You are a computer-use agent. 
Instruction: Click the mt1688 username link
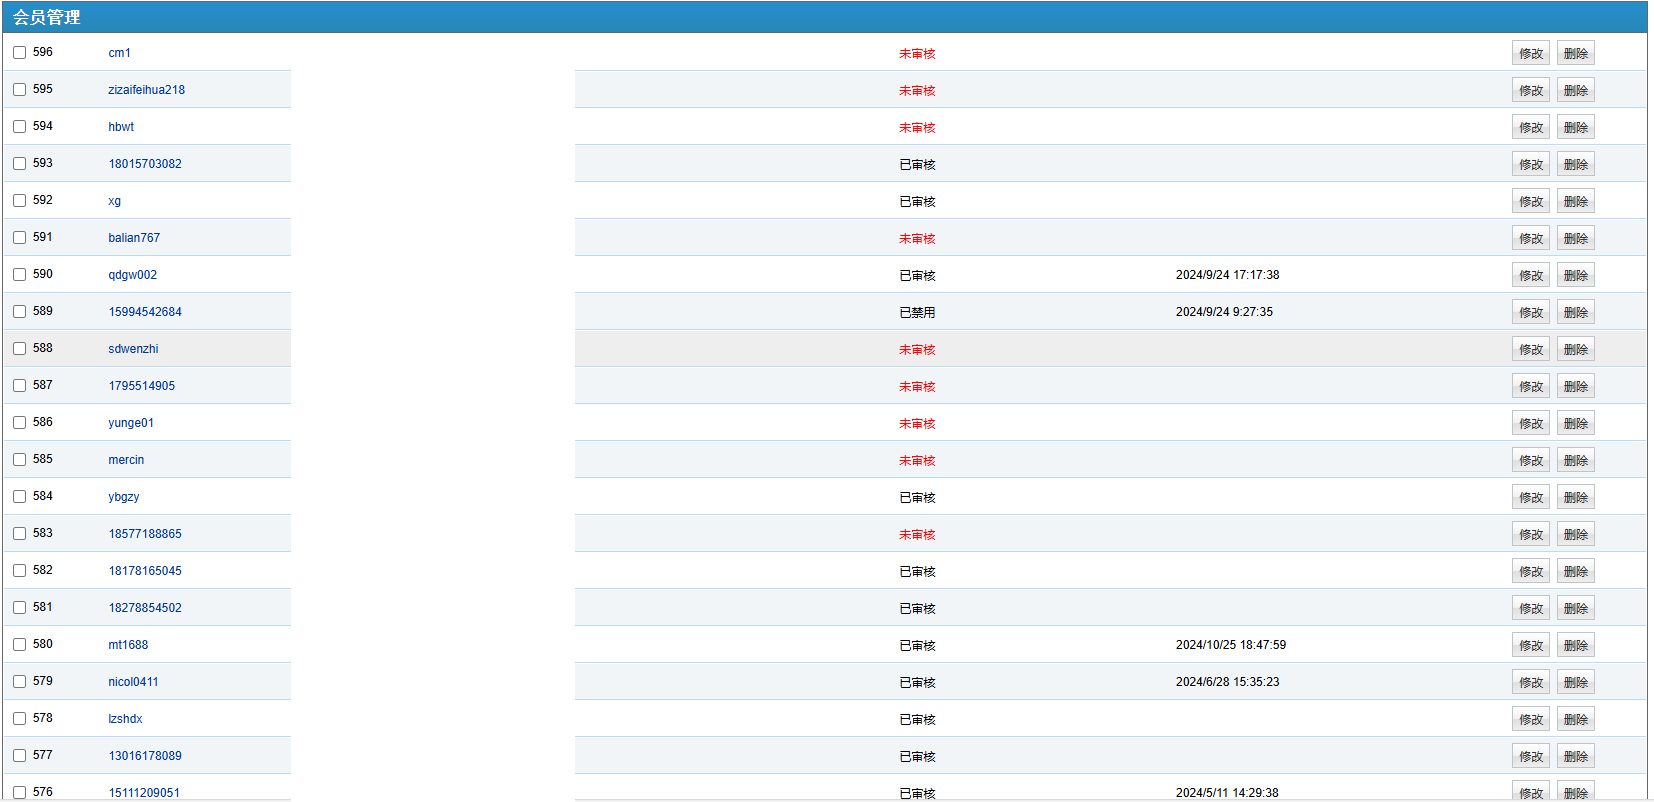[x=128, y=645]
